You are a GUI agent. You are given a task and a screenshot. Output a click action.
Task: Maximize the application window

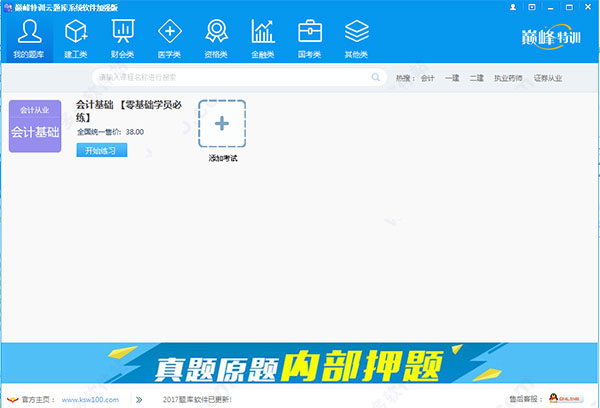[569, 7]
